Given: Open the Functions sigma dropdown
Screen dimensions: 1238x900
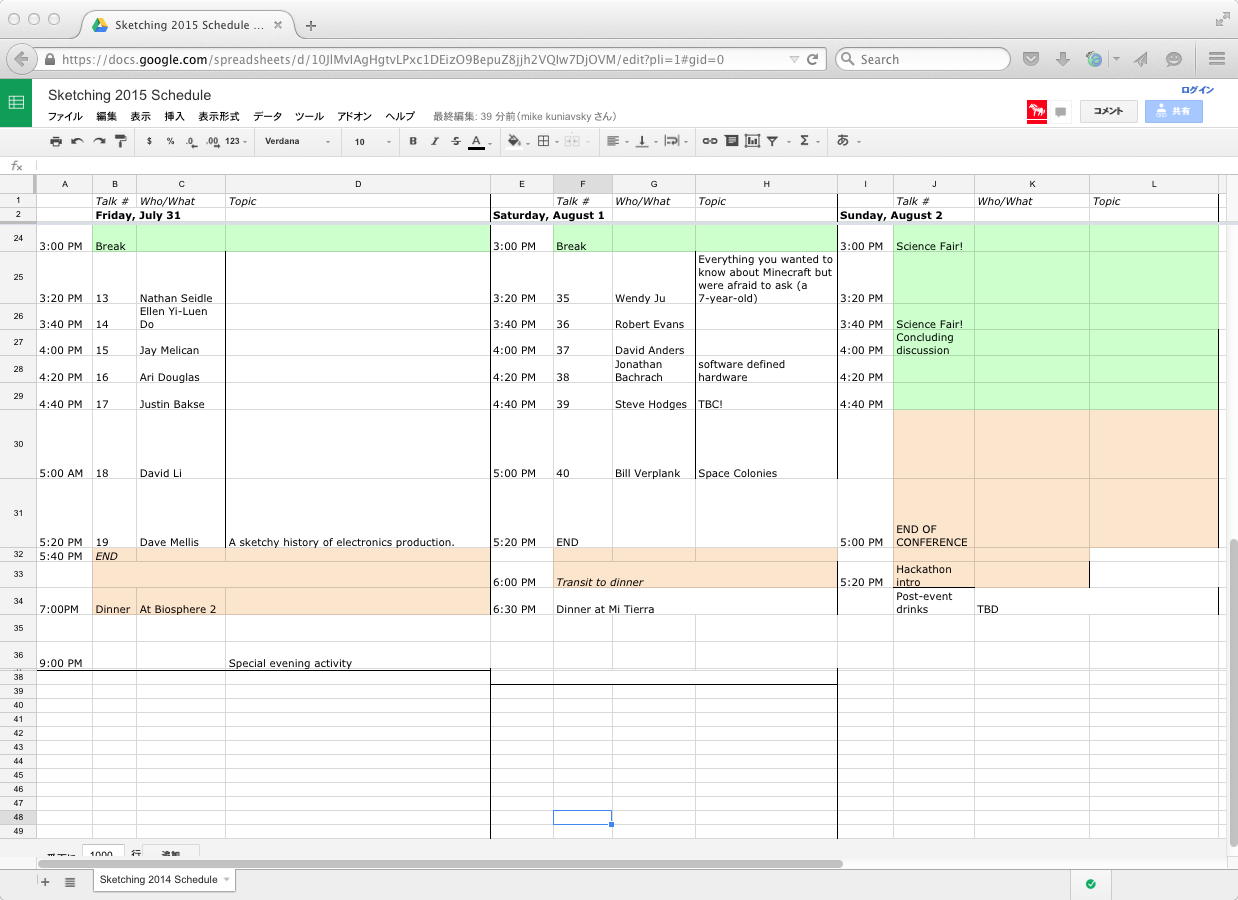Looking at the screenshot, I should pos(807,142).
